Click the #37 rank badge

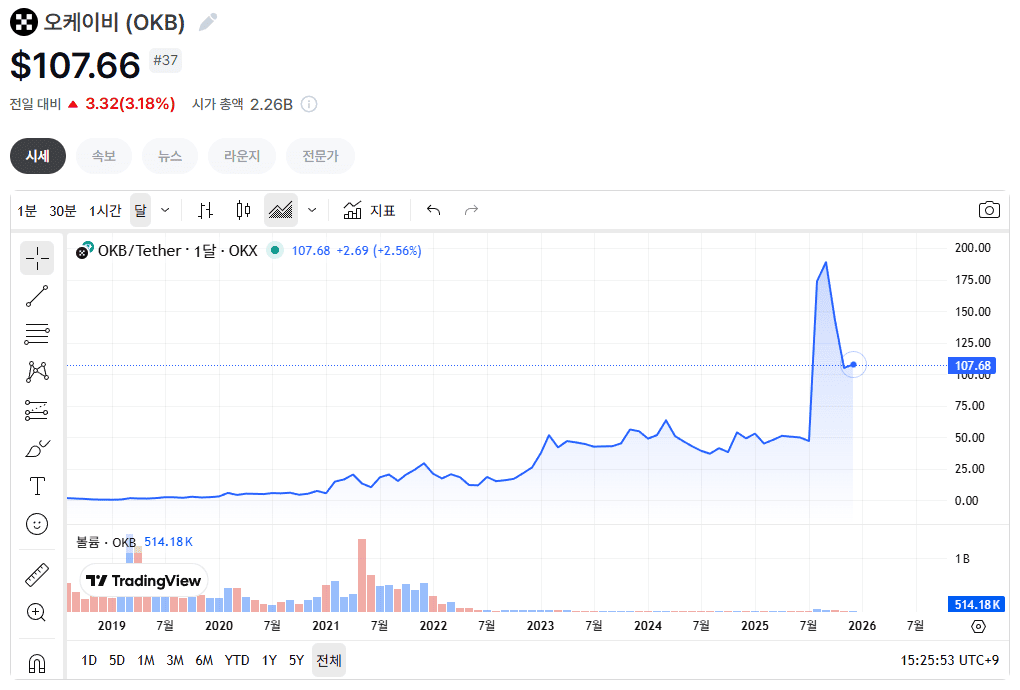(165, 60)
